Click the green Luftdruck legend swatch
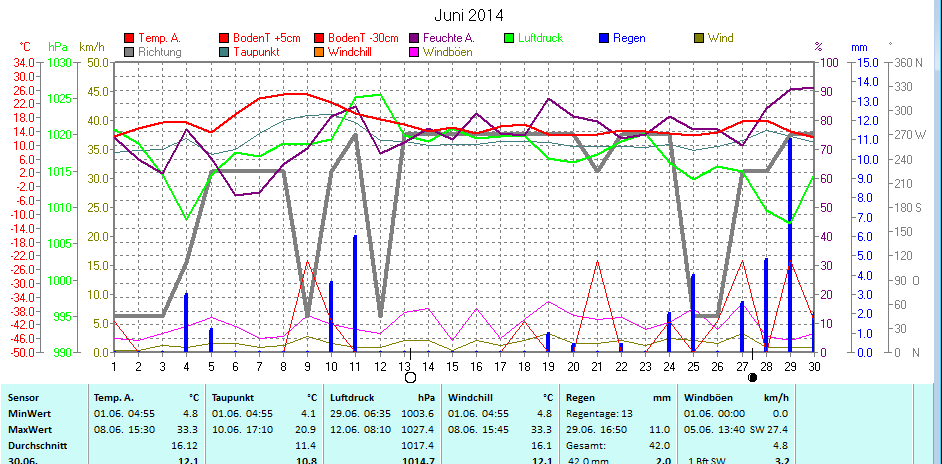Image resolution: width=942 pixels, height=464 pixels. (509, 38)
